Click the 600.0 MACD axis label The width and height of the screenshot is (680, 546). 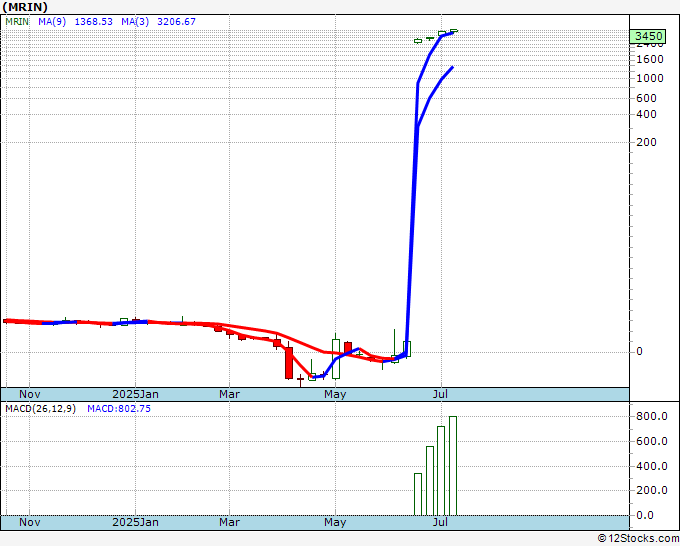[x=651, y=441]
